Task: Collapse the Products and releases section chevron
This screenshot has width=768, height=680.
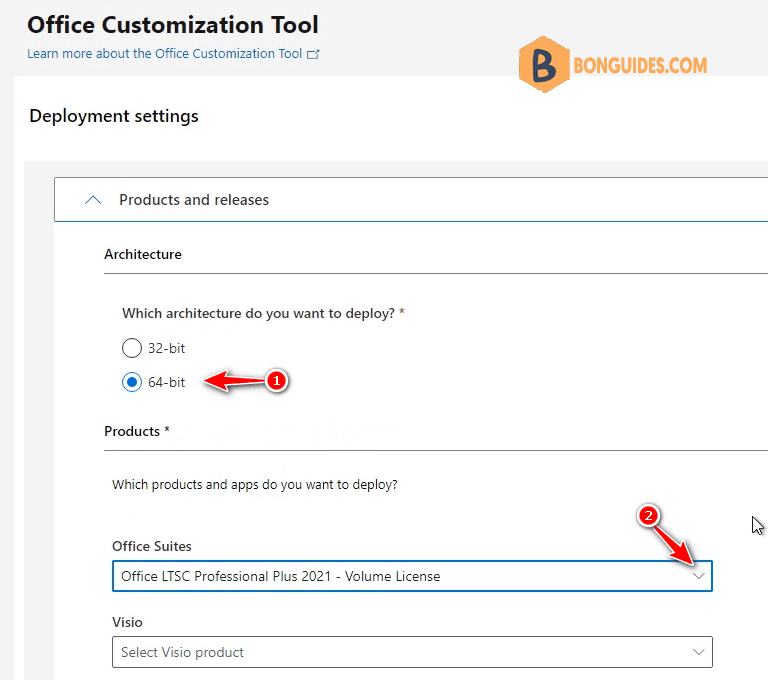Action: coord(93,200)
